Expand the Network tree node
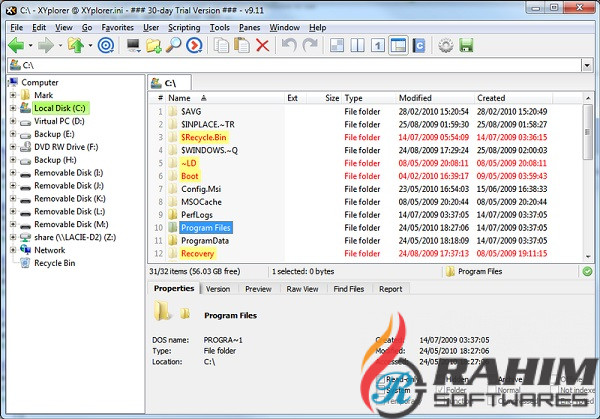600x419 pixels. coord(12,251)
